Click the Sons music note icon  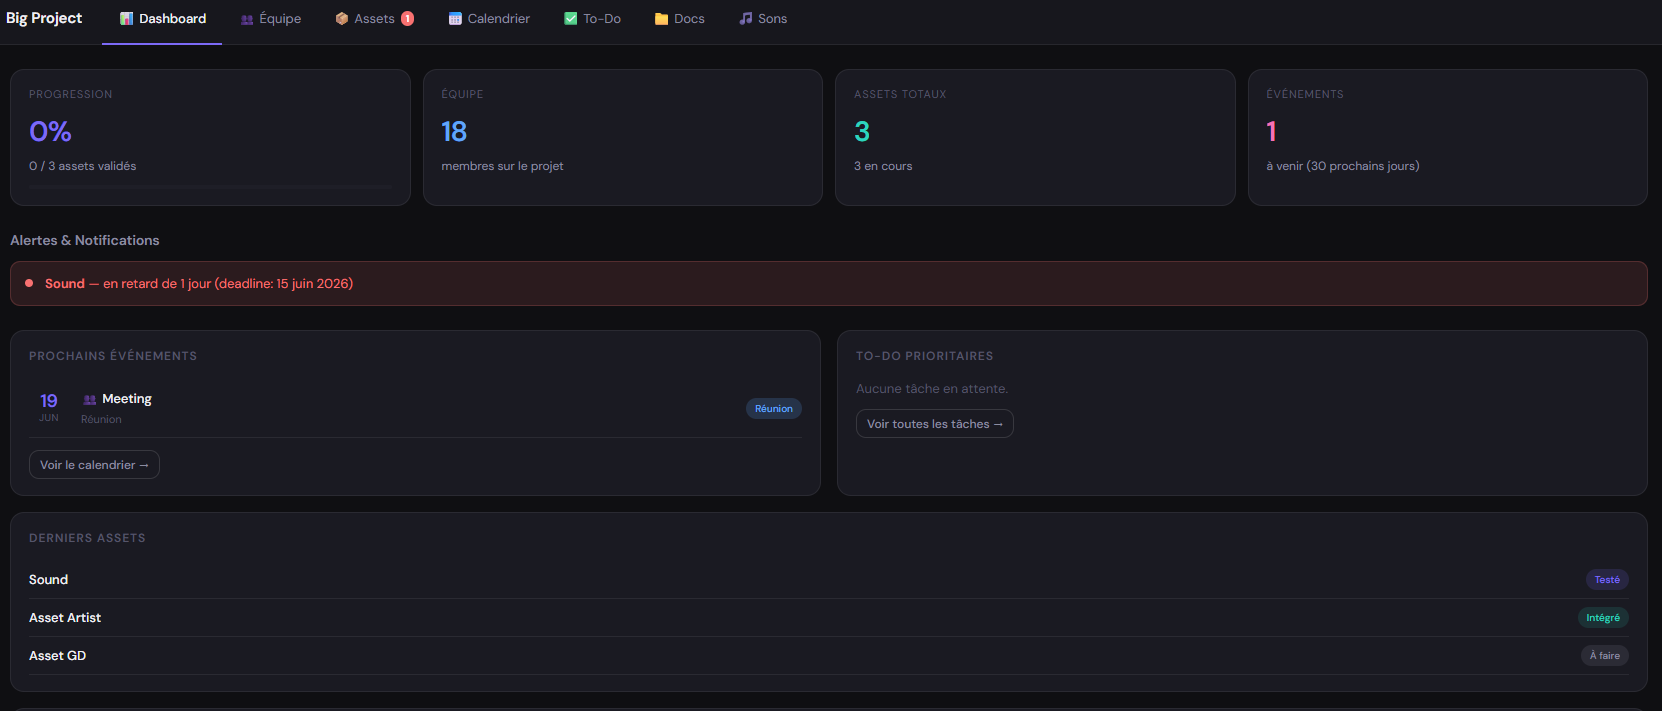pyautogui.click(x=745, y=19)
